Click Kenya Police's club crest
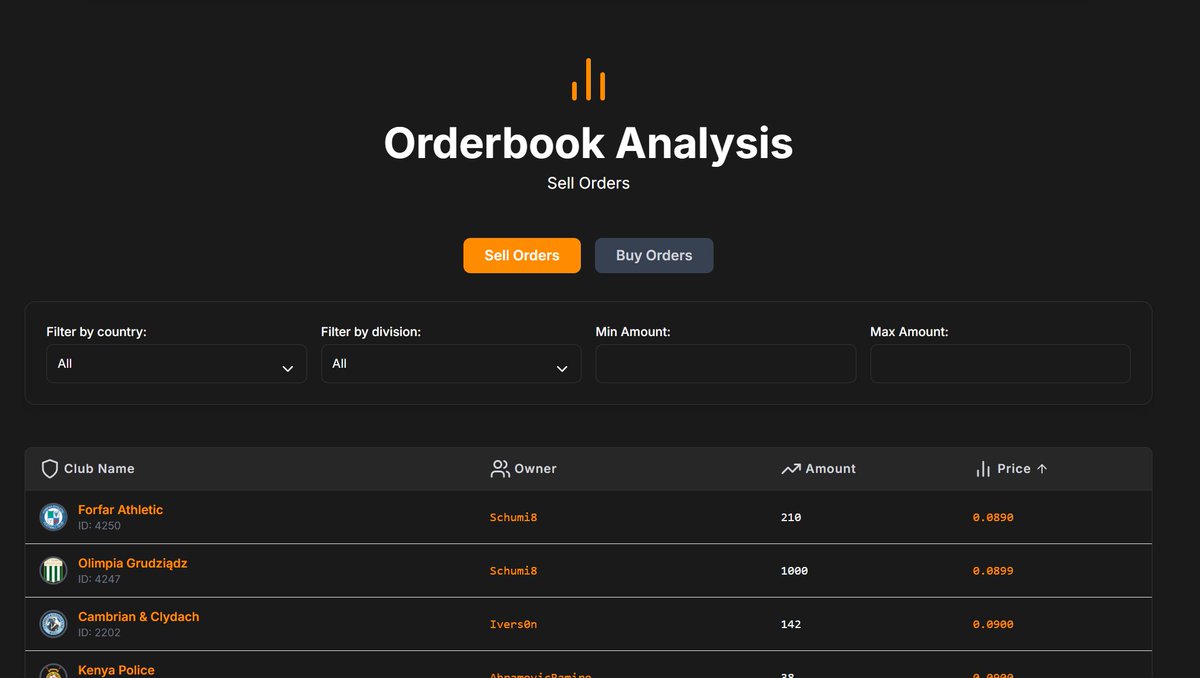Screen dimensions: 1200x678 [53, 671]
